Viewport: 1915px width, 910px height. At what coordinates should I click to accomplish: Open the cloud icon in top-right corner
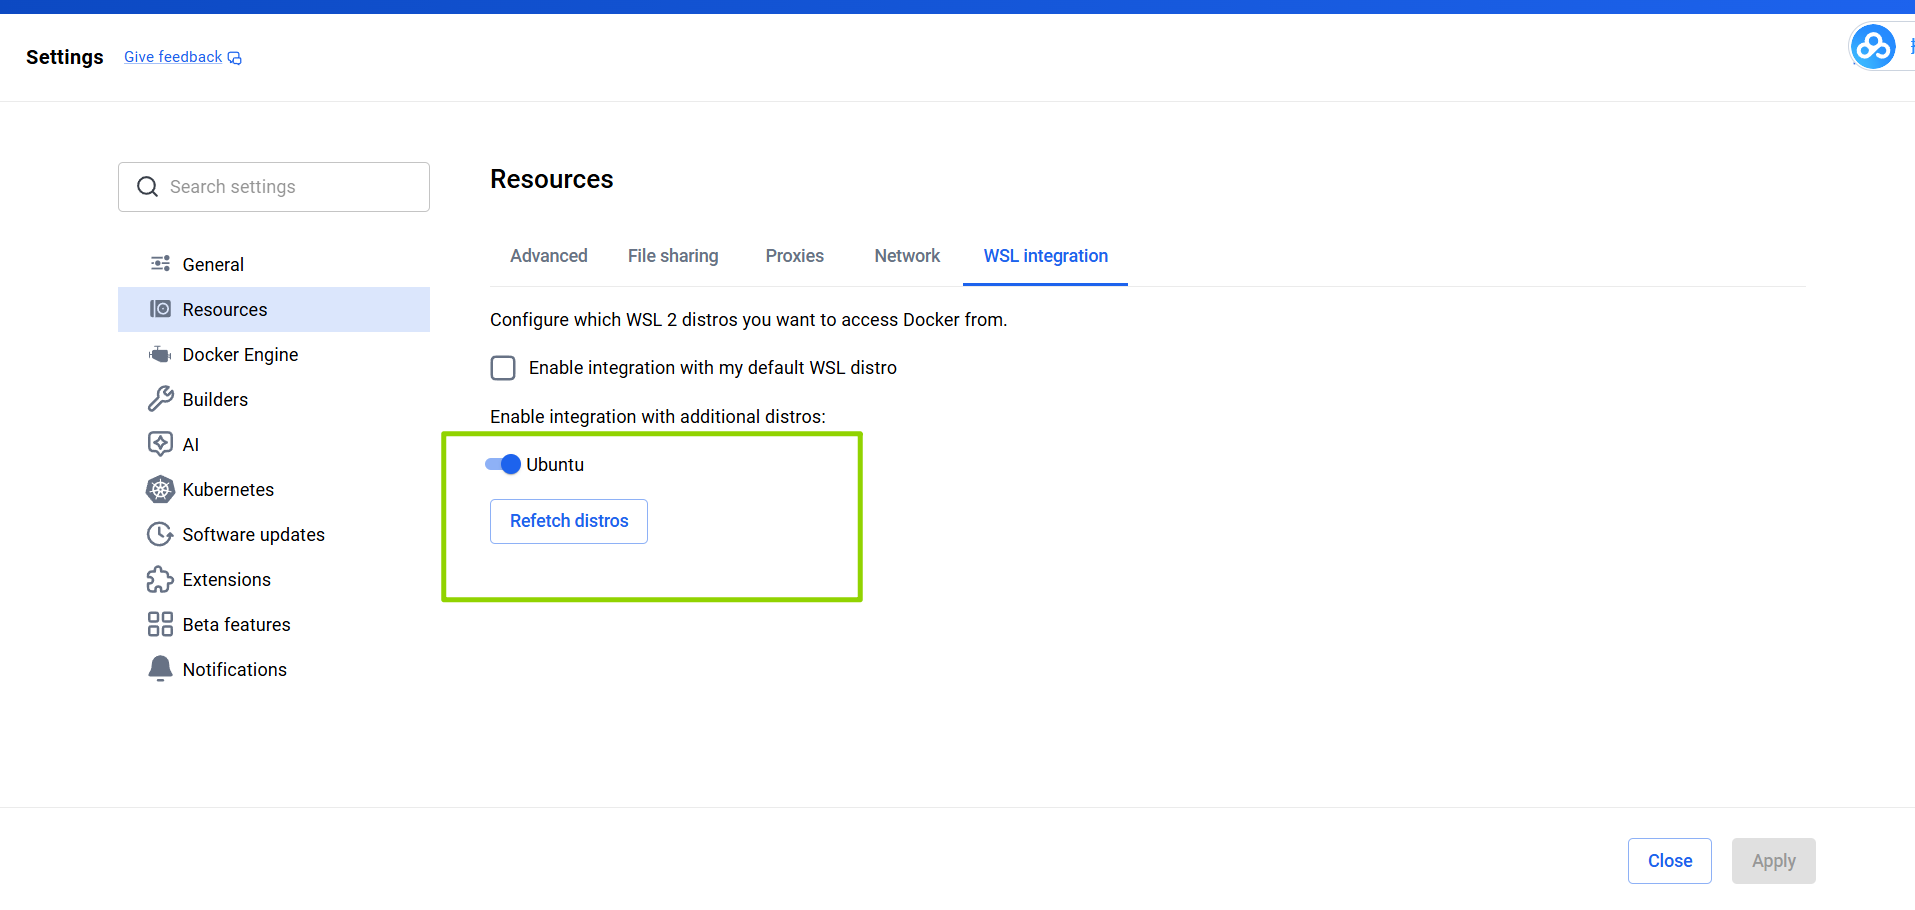click(x=1873, y=46)
